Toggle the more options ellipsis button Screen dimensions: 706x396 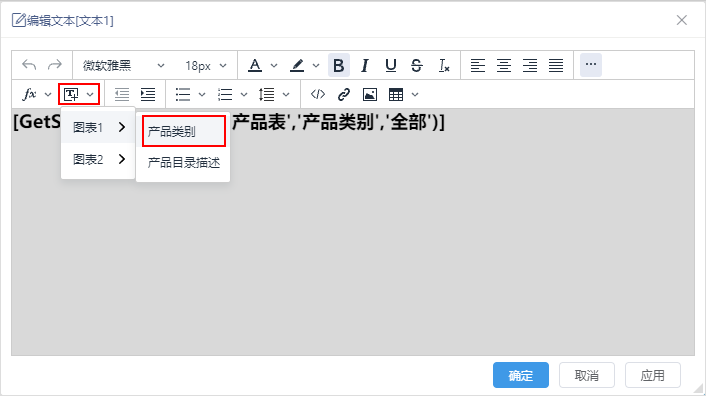591,65
